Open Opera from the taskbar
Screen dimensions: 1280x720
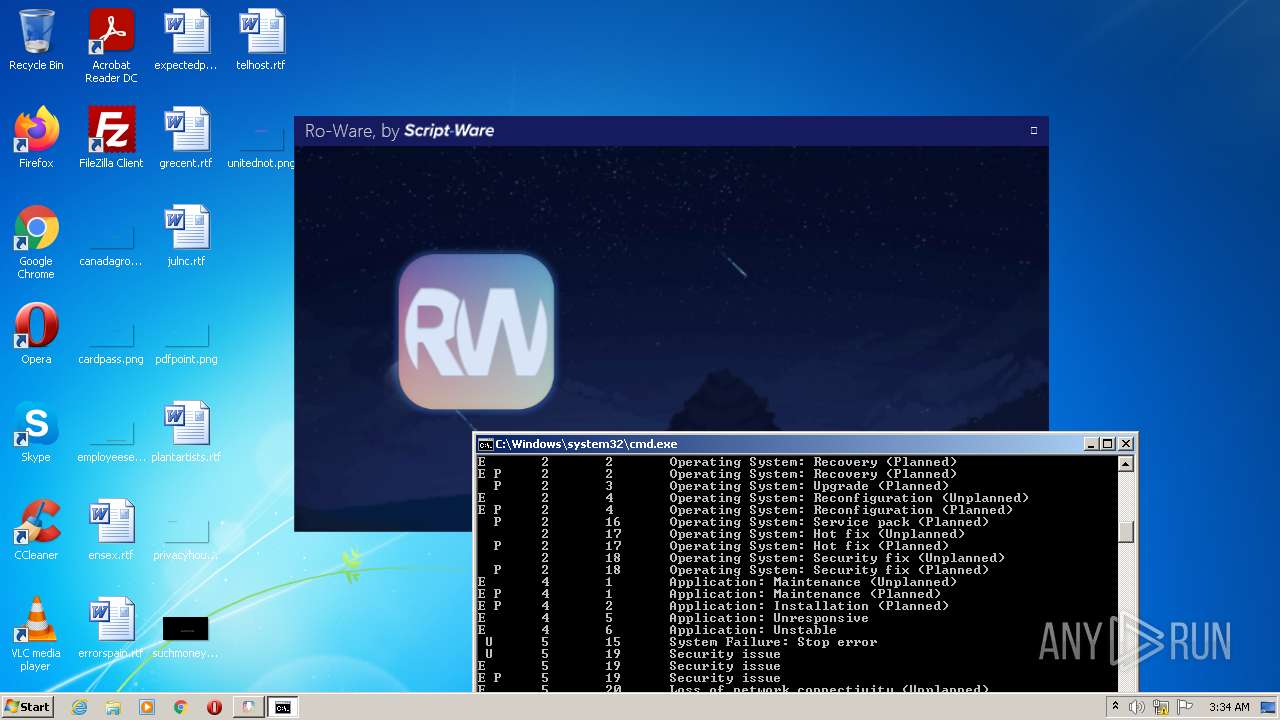point(214,707)
